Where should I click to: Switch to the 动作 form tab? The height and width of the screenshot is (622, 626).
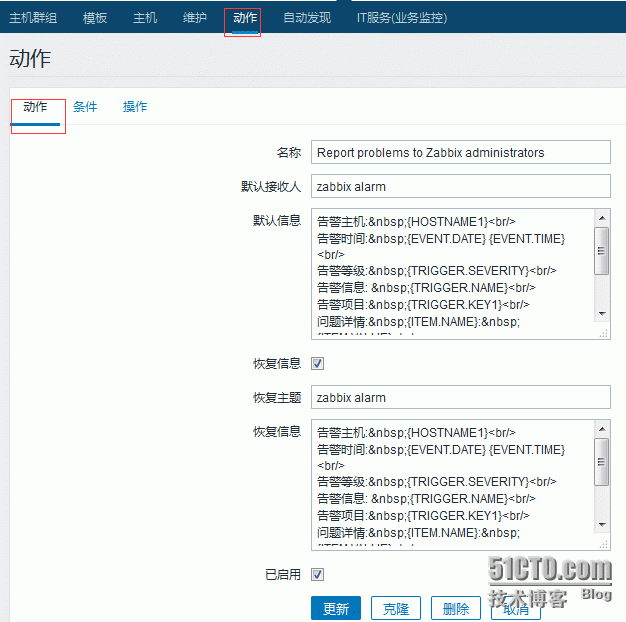(x=35, y=107)
